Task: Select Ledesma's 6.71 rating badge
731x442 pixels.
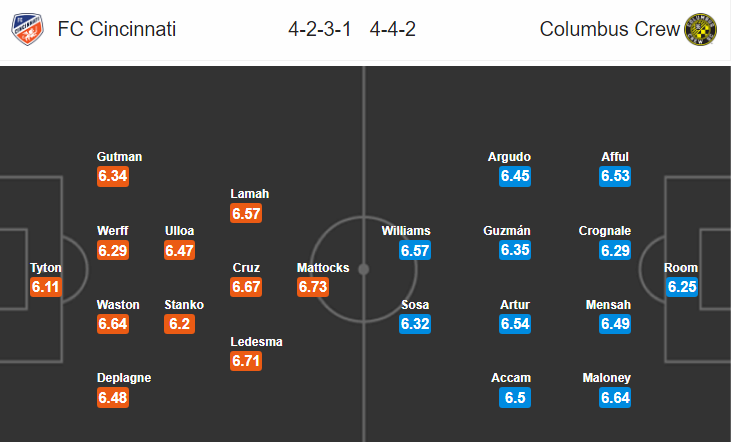Action: pyautogui.click(x=246, y=361)
